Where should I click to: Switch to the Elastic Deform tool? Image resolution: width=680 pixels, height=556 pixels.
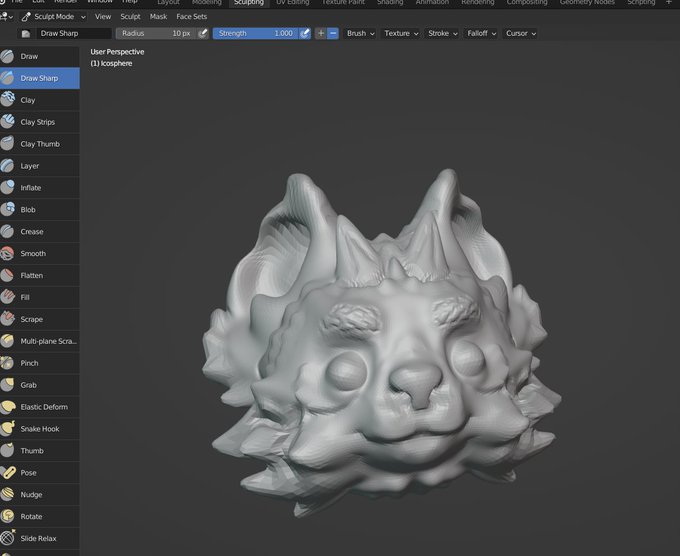(x=39, y=407)
